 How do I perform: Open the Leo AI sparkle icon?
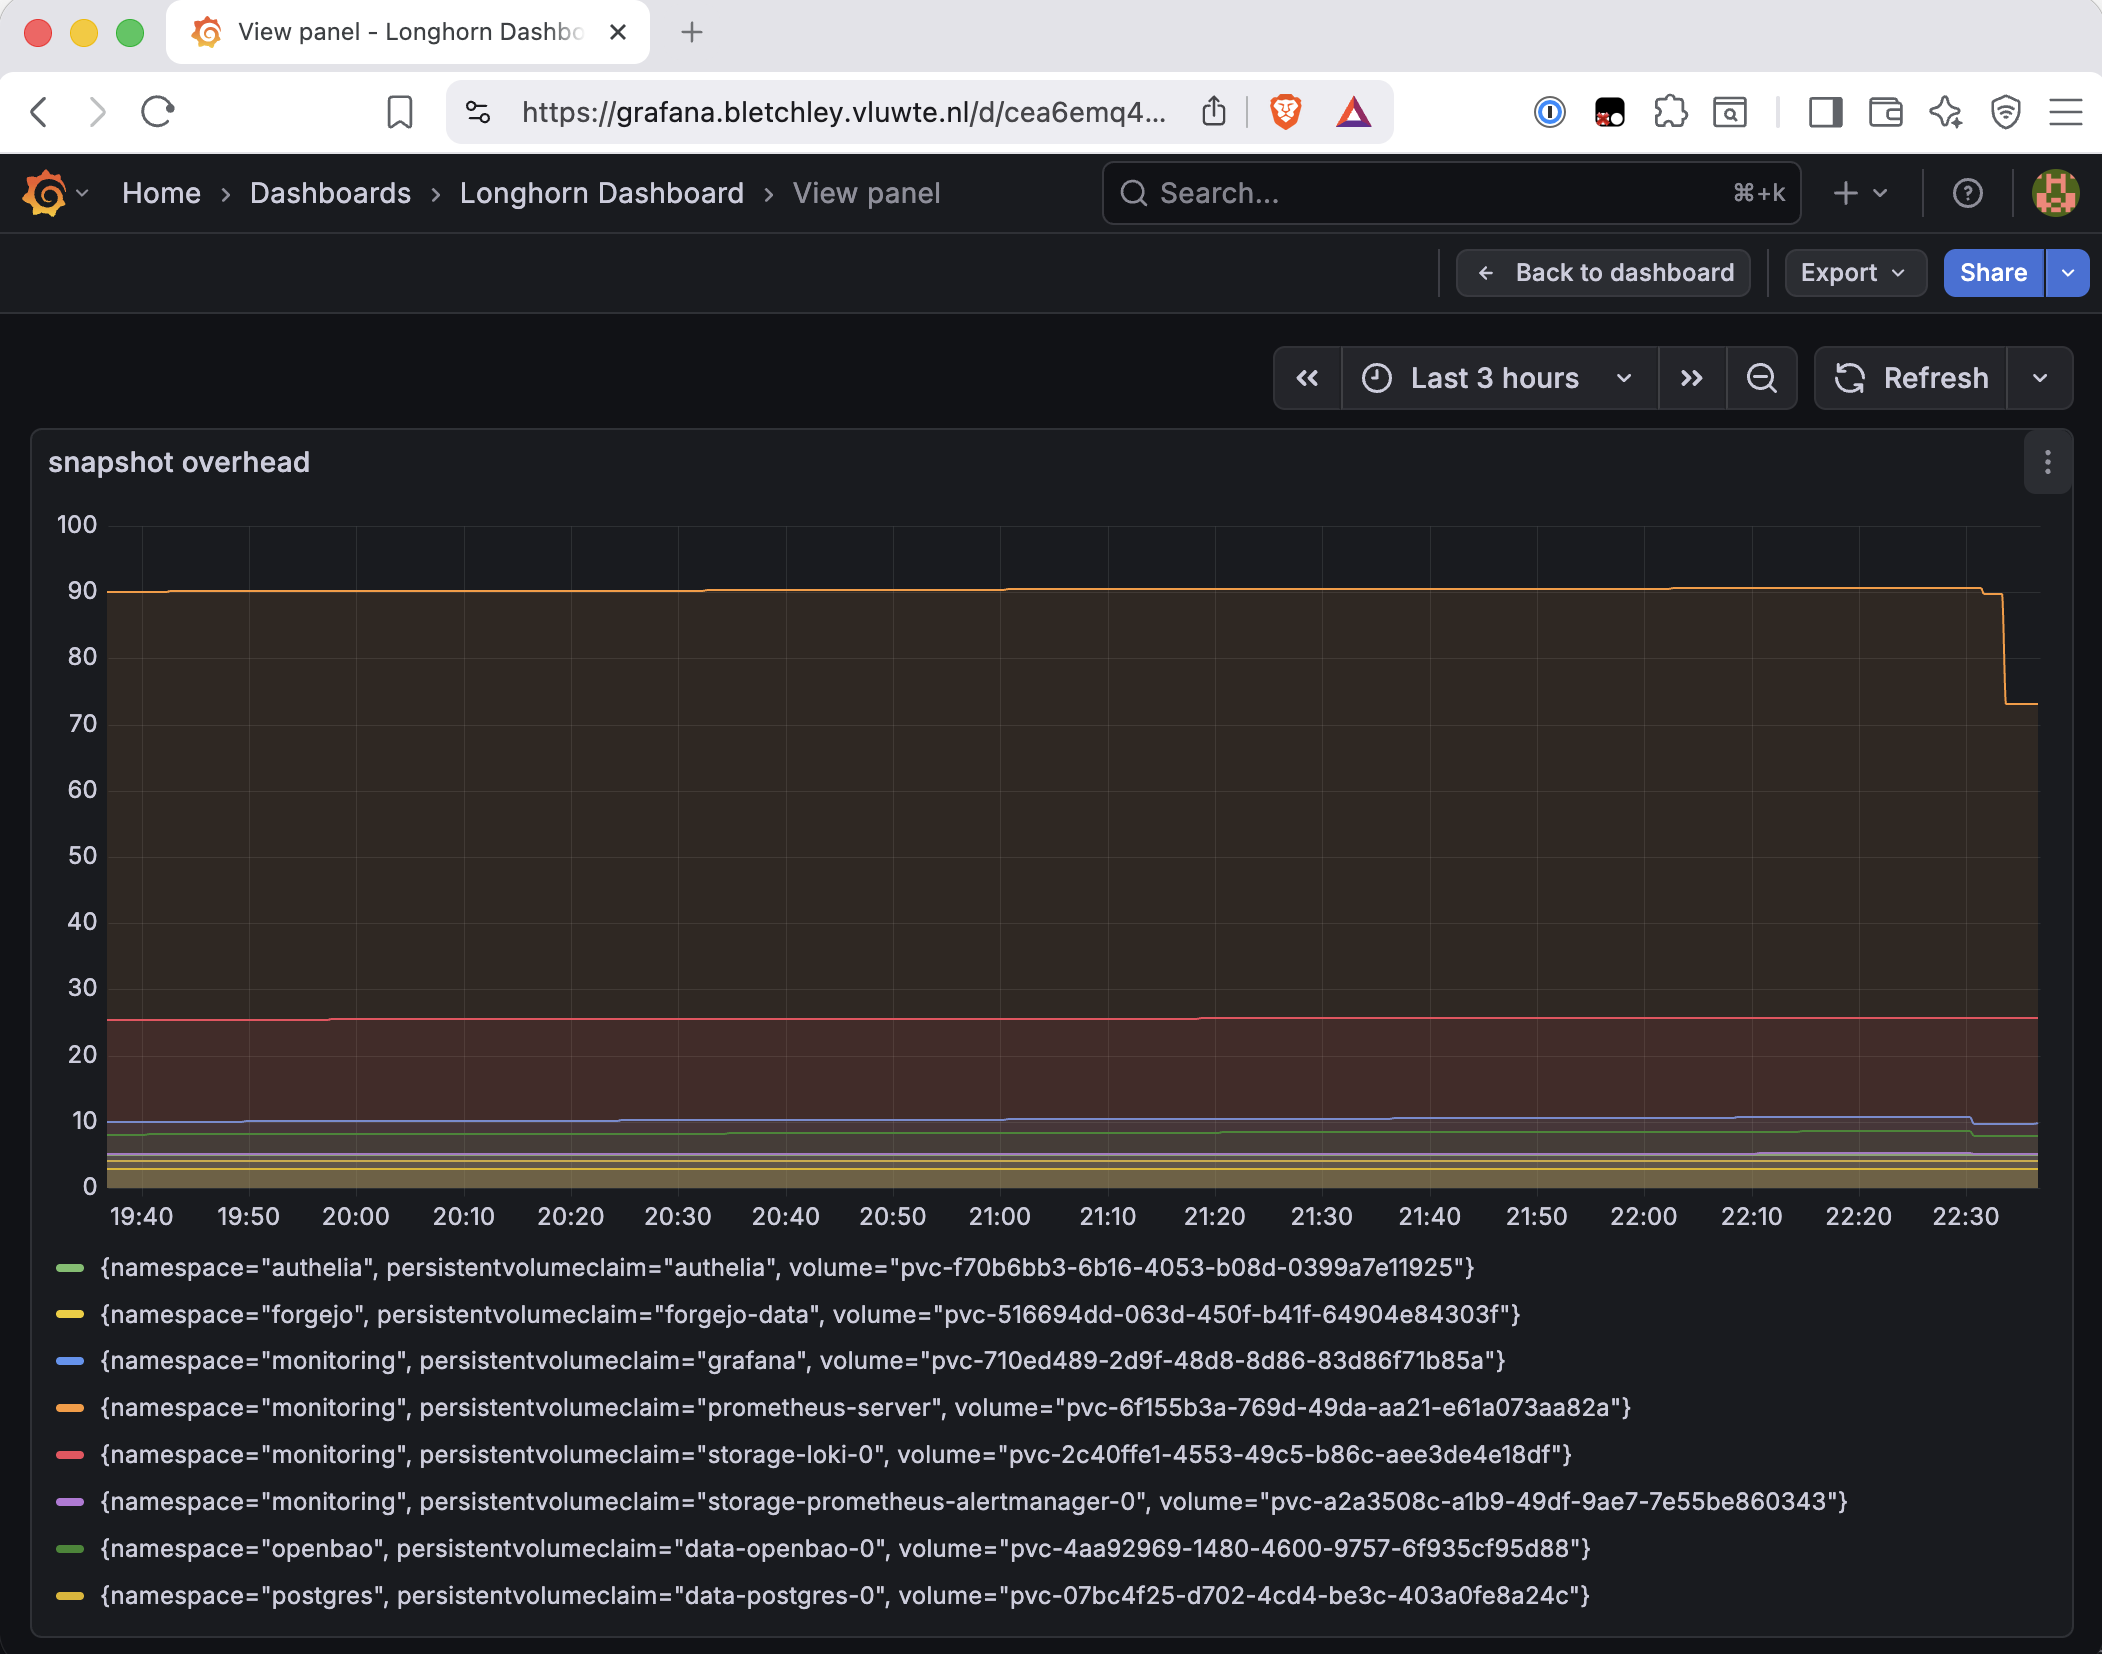coord(1946,112)
